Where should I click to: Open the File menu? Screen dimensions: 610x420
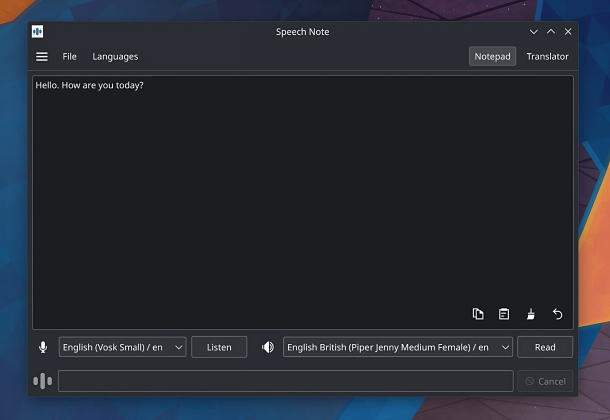click(69, 57)
